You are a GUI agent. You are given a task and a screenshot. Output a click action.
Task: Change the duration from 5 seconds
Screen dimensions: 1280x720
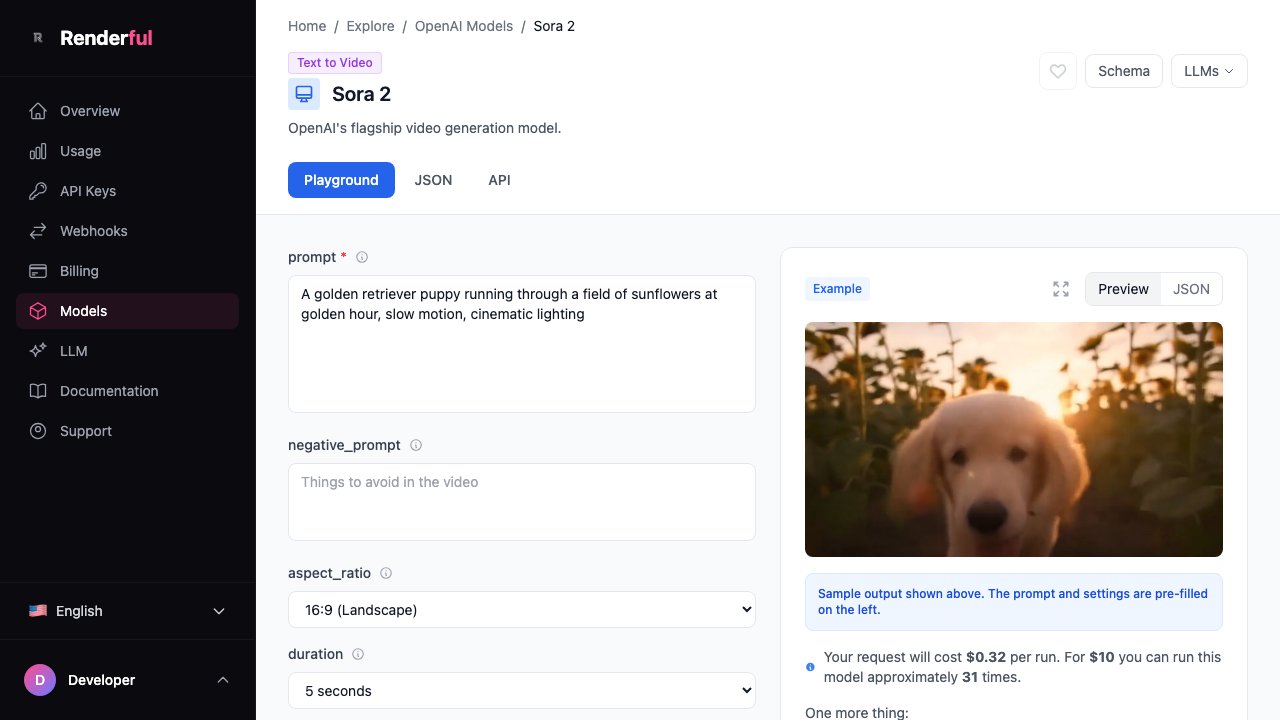(x=521, y=690)
